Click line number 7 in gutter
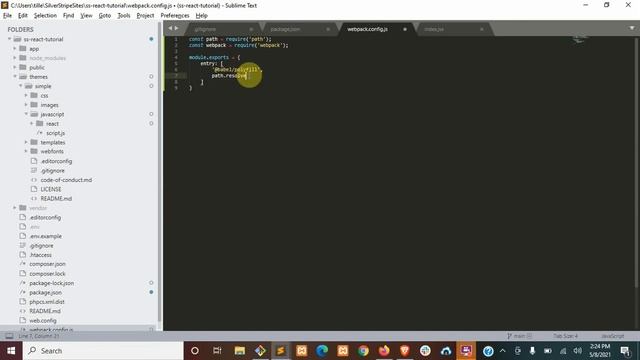Image resolution: width=640 pixels, height=360 pixels. (176, 76)
